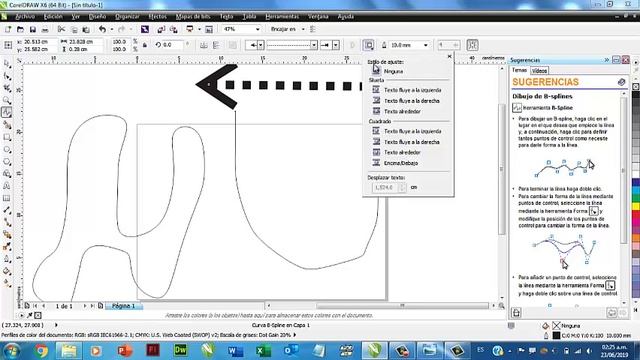Click the add page button beside Página 1

tap(100, 306)
